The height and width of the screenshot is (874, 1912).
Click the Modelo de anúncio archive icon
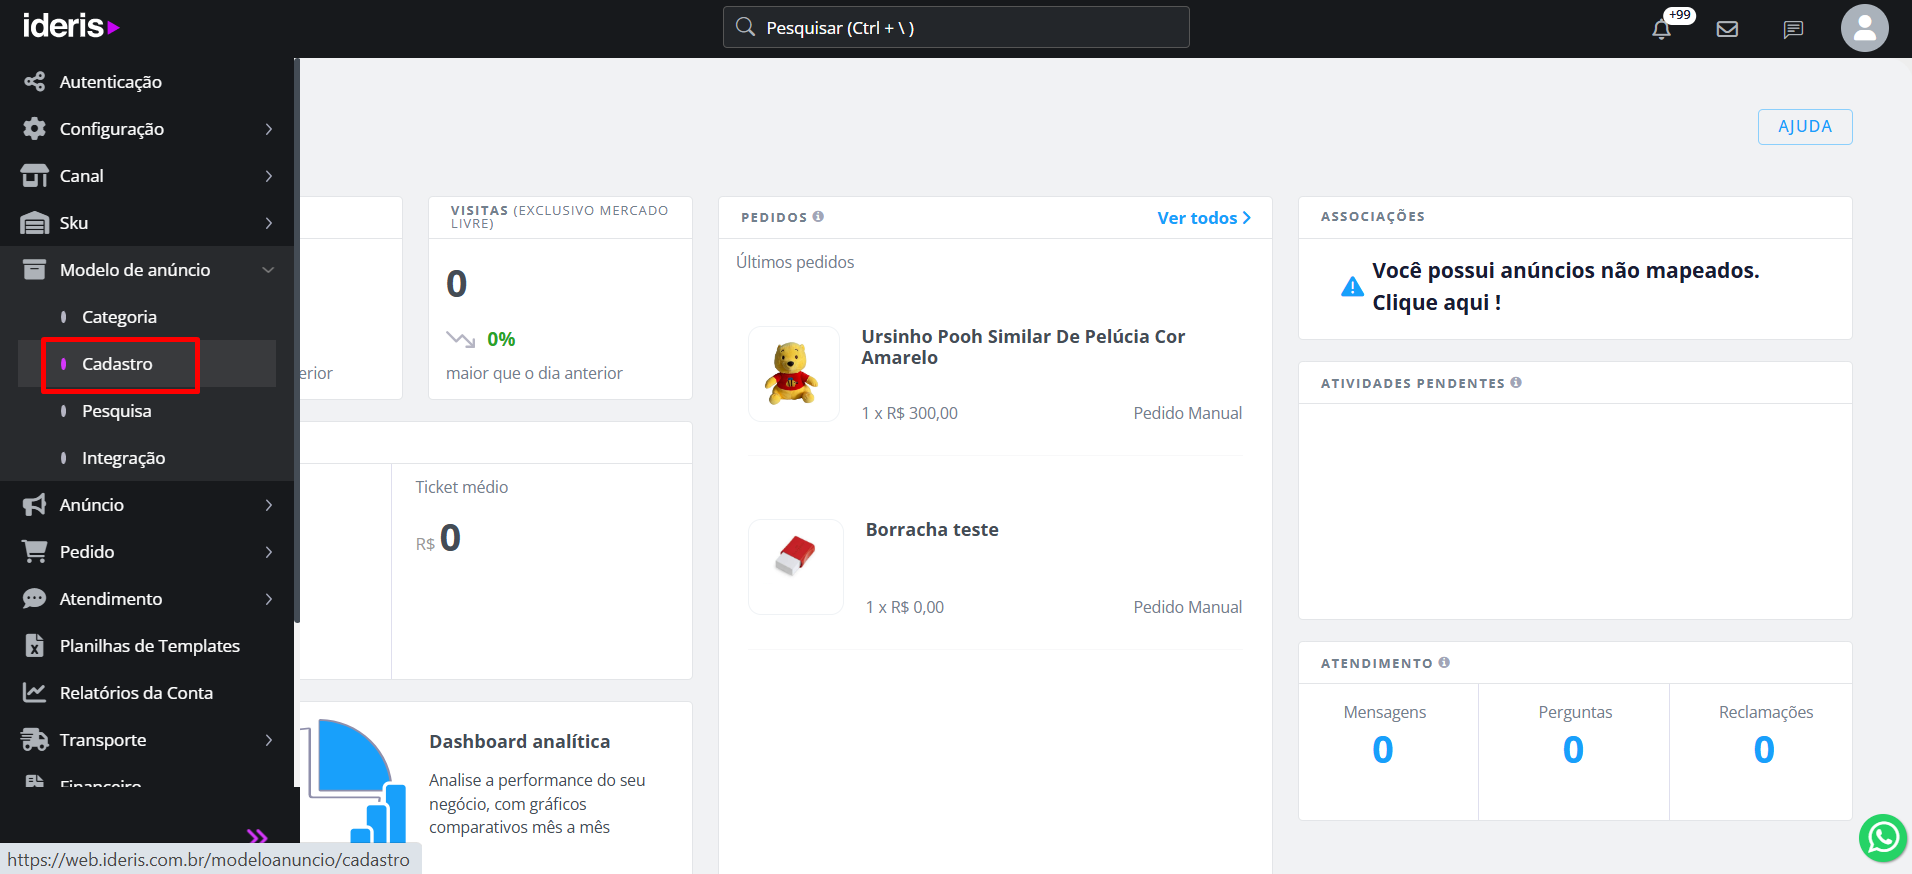pyautogui.click(x=35, y=270)
